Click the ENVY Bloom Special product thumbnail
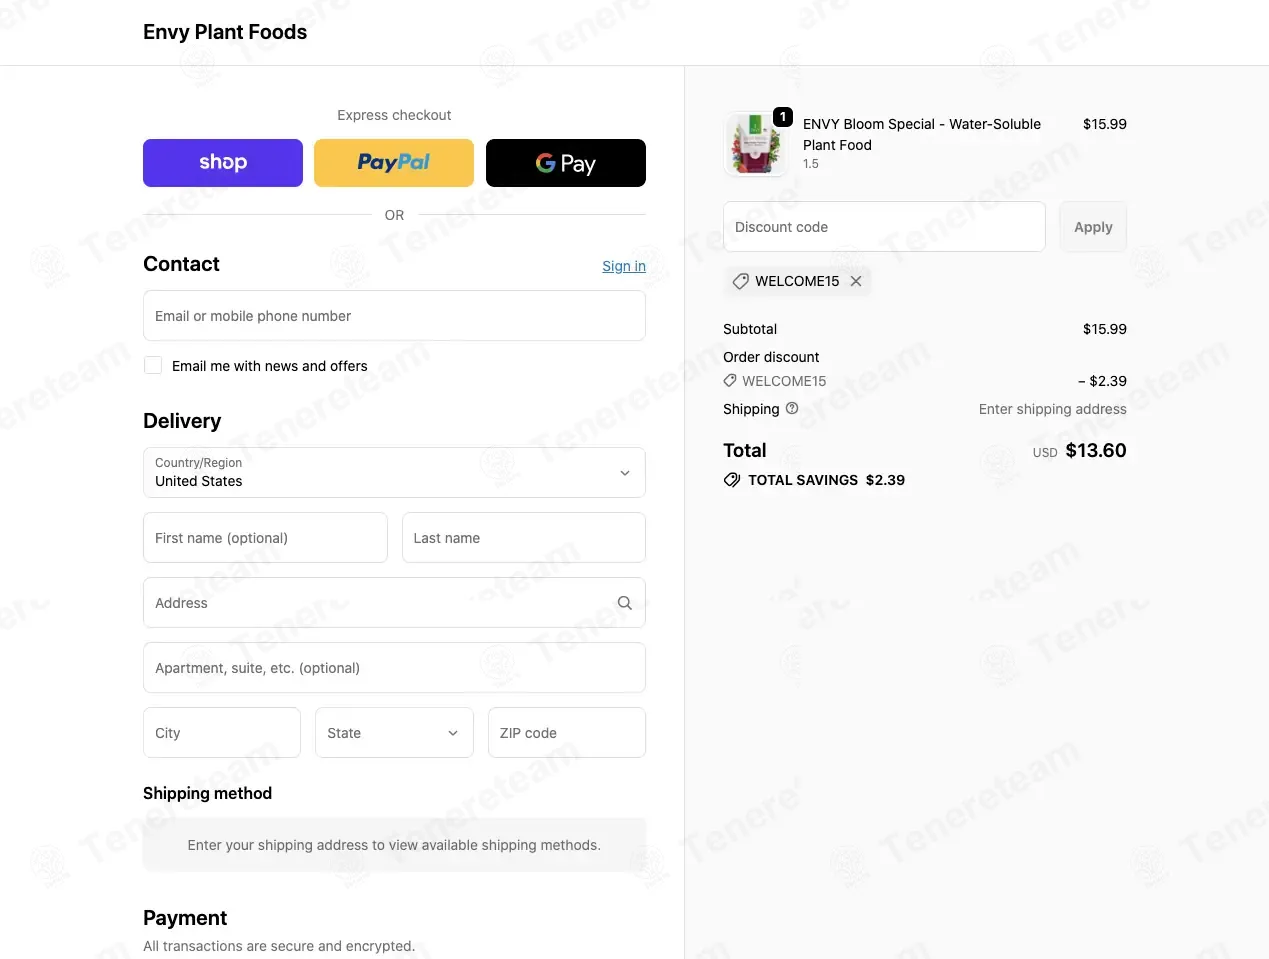 click(x=755, y=144)
